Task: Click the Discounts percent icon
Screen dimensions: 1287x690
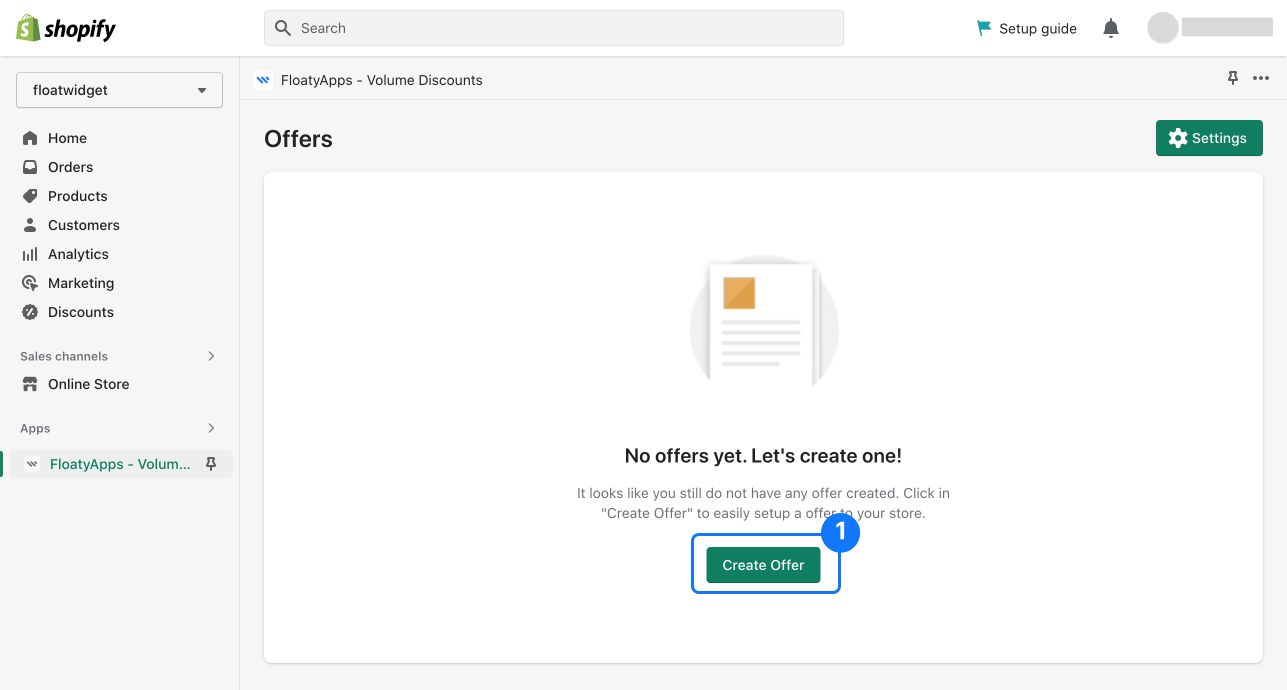Action: pos(30,312)
